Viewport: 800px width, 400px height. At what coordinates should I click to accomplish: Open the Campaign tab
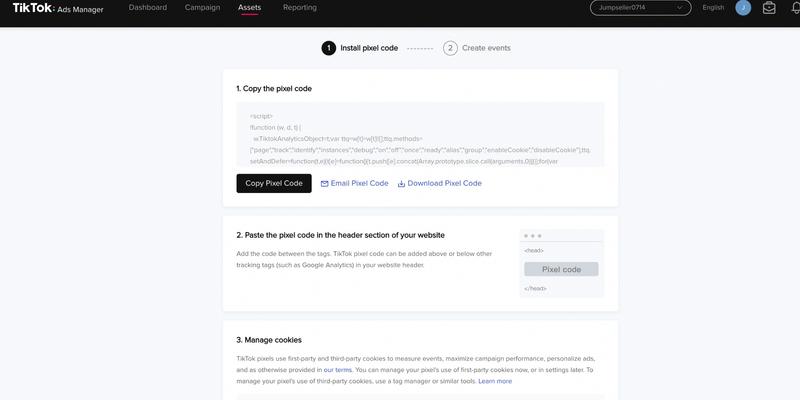tap(203, 8)
